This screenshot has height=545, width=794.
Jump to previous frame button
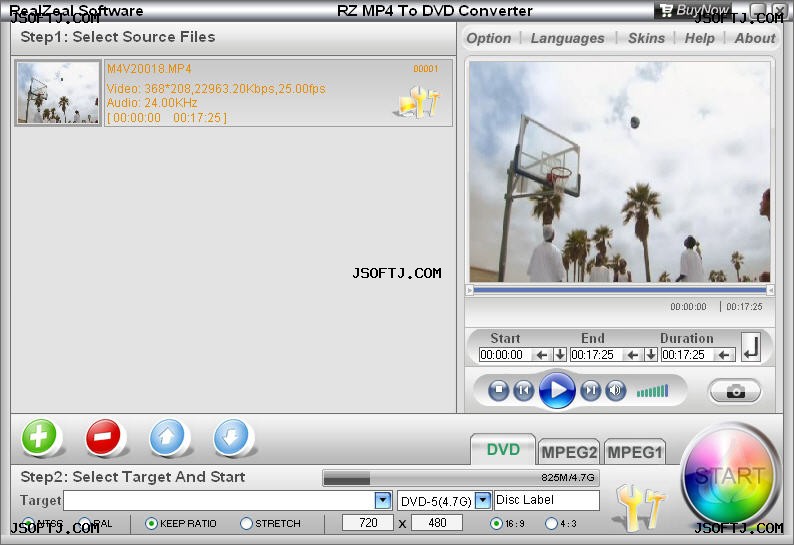(x=524, y=391)
